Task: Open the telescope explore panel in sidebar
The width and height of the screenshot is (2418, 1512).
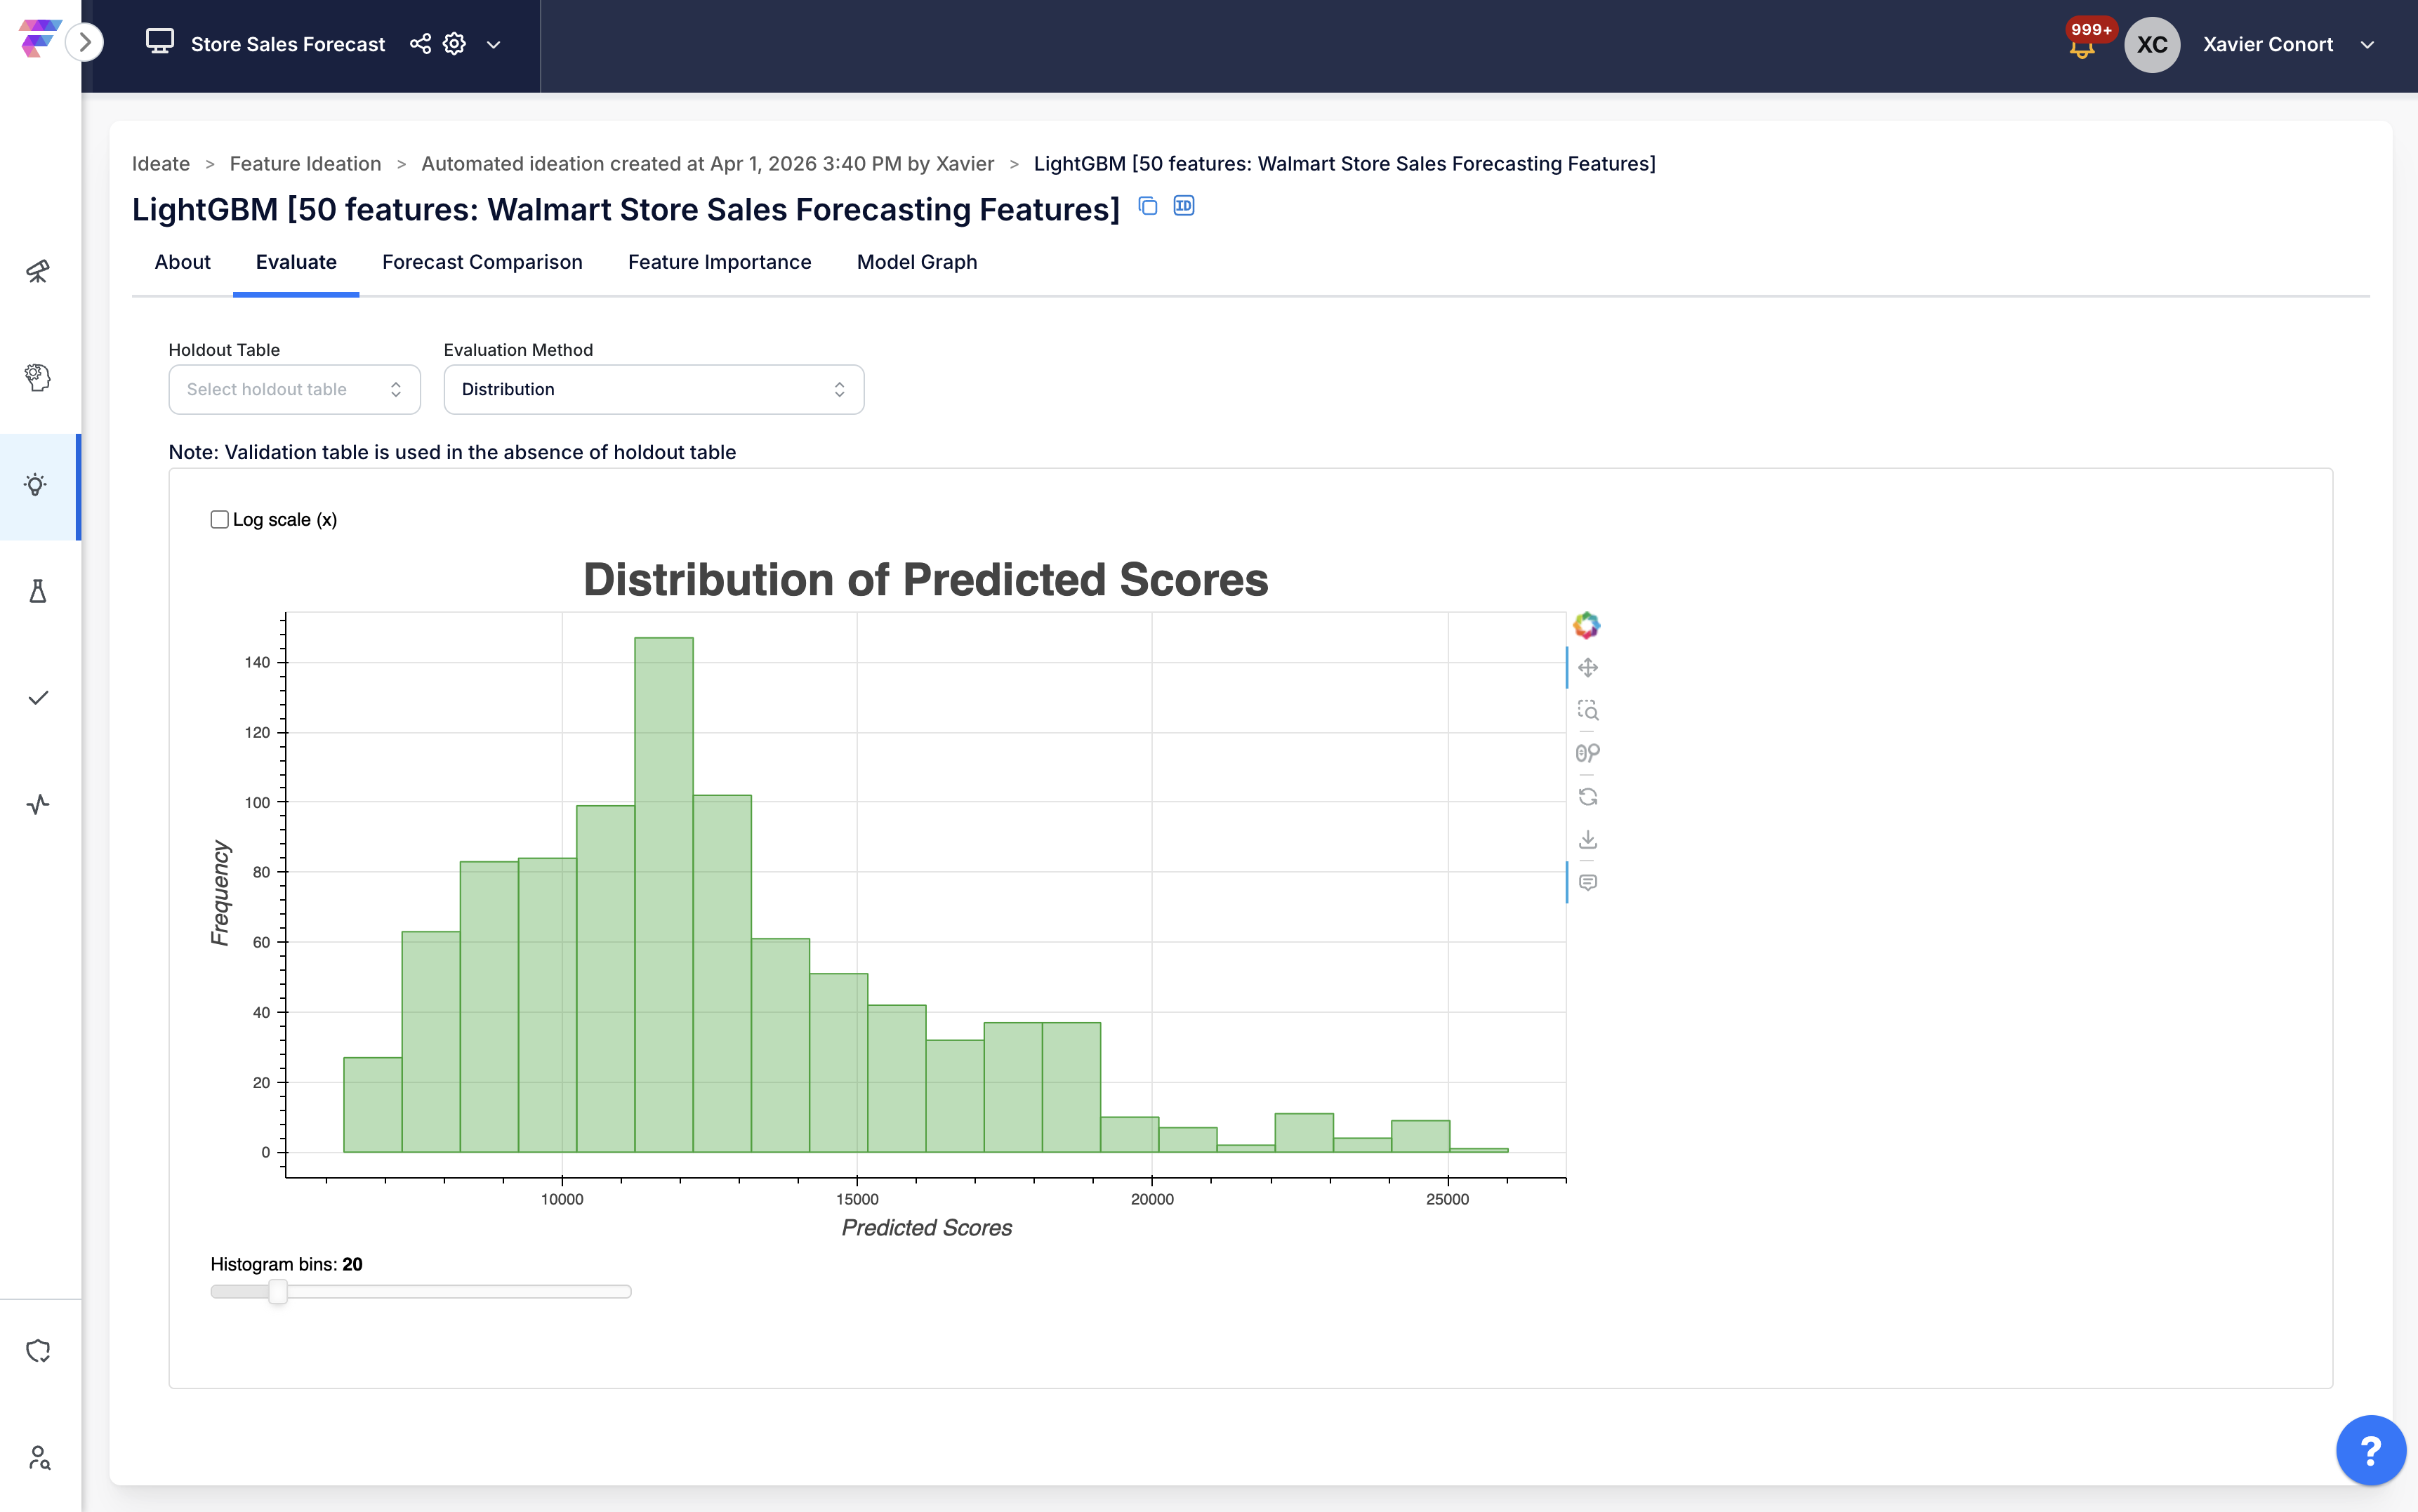Action: [38, 270]
